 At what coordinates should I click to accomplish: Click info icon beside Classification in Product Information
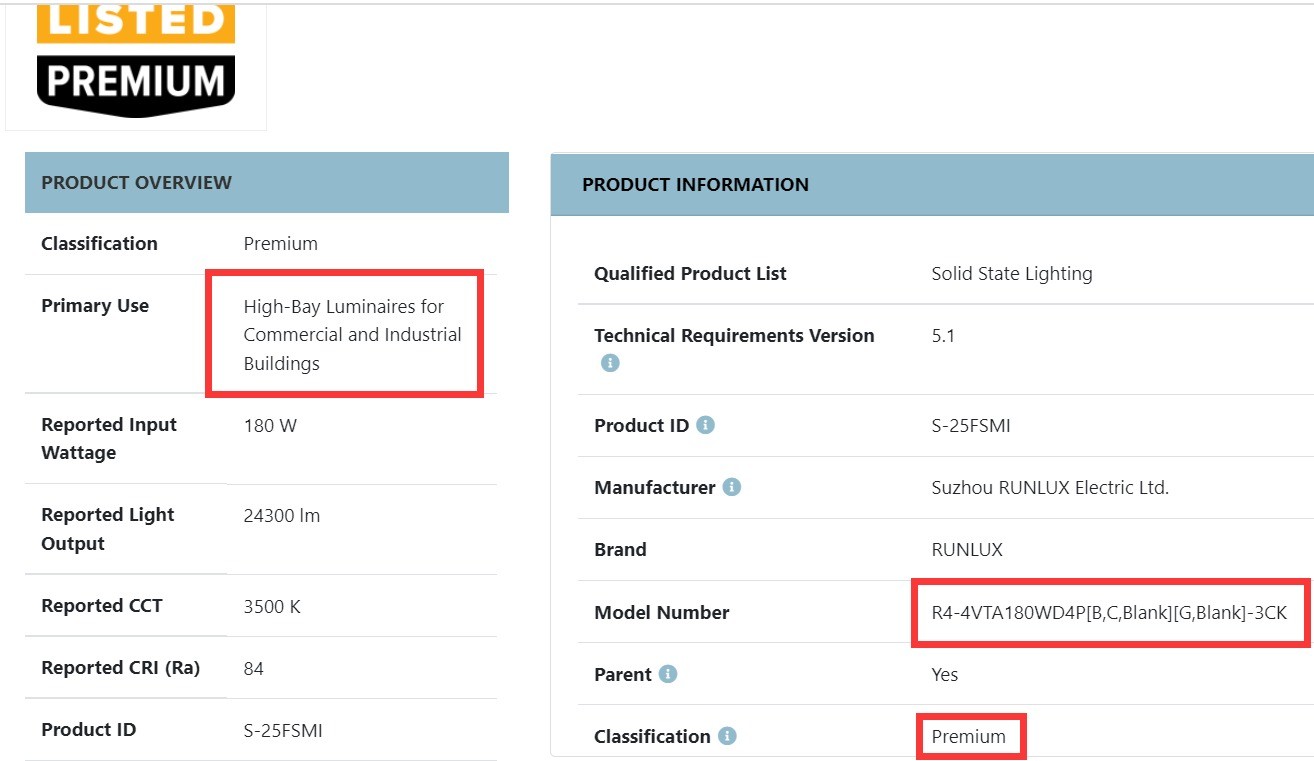[x=727, y=736]
